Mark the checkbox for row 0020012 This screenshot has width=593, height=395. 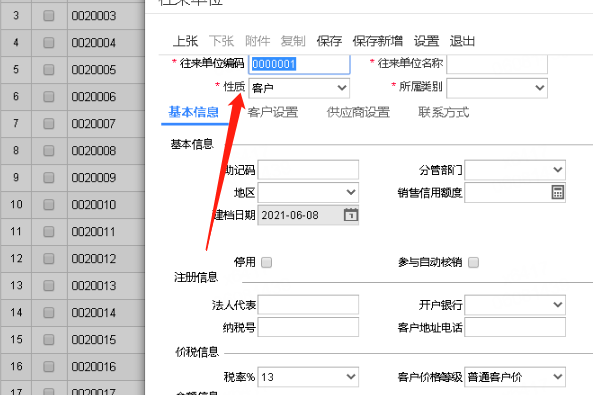pyautogui.click(x=48, y=259)
